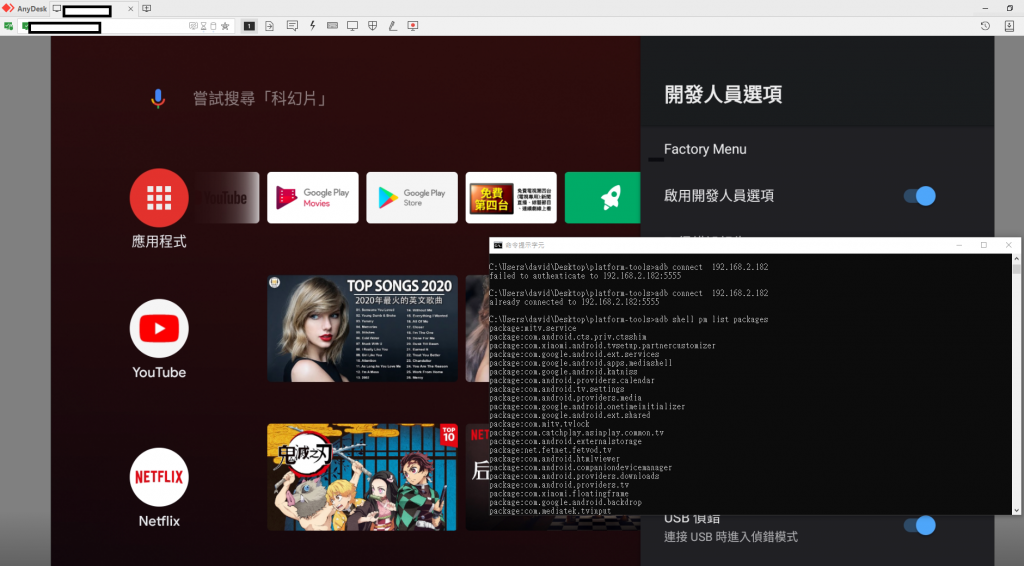Click the shield permissions icon
1024x566 pixels.
tap(372, 25)
